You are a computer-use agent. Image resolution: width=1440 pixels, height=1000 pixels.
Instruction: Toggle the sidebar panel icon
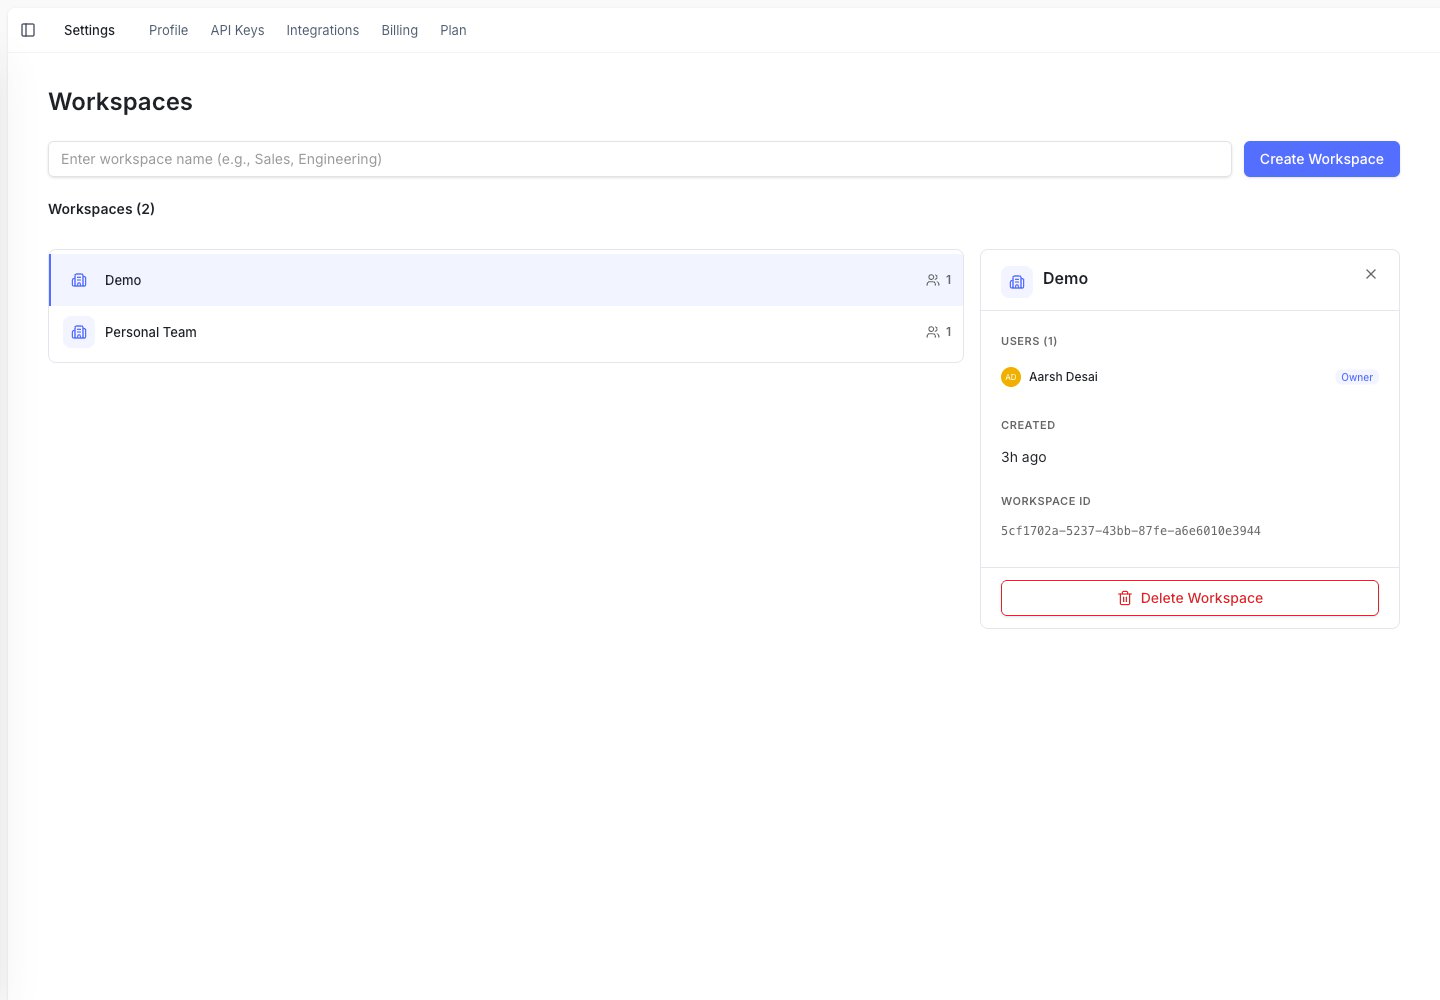(28, 30)
